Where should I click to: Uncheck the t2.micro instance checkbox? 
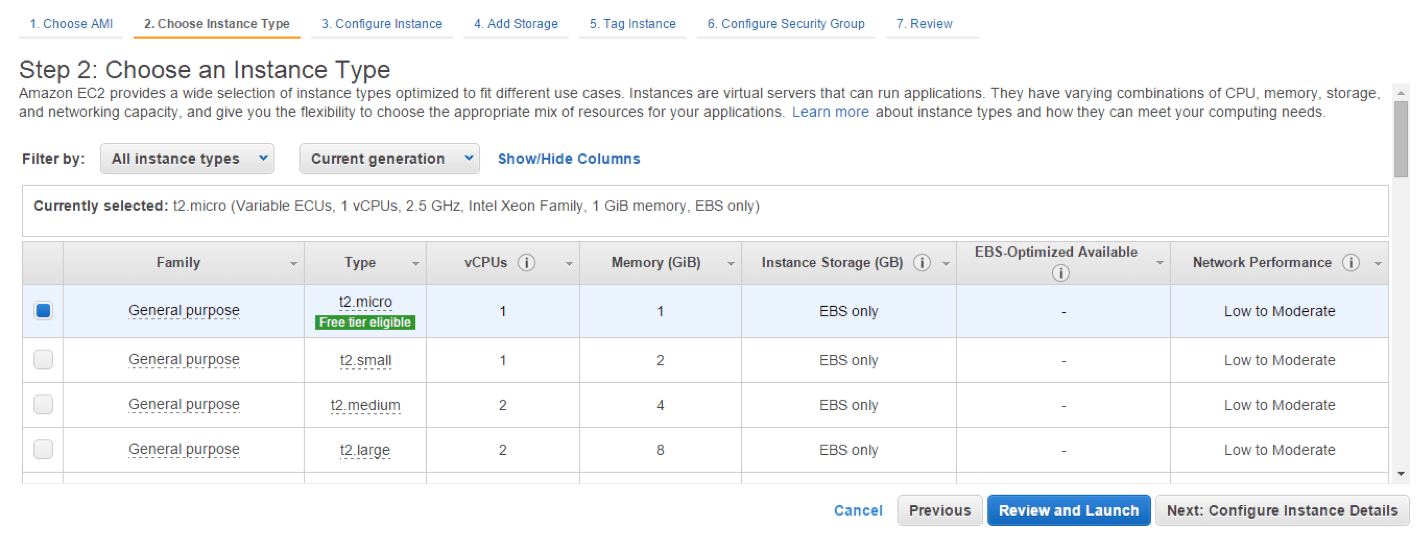click(x=43, y=311)
